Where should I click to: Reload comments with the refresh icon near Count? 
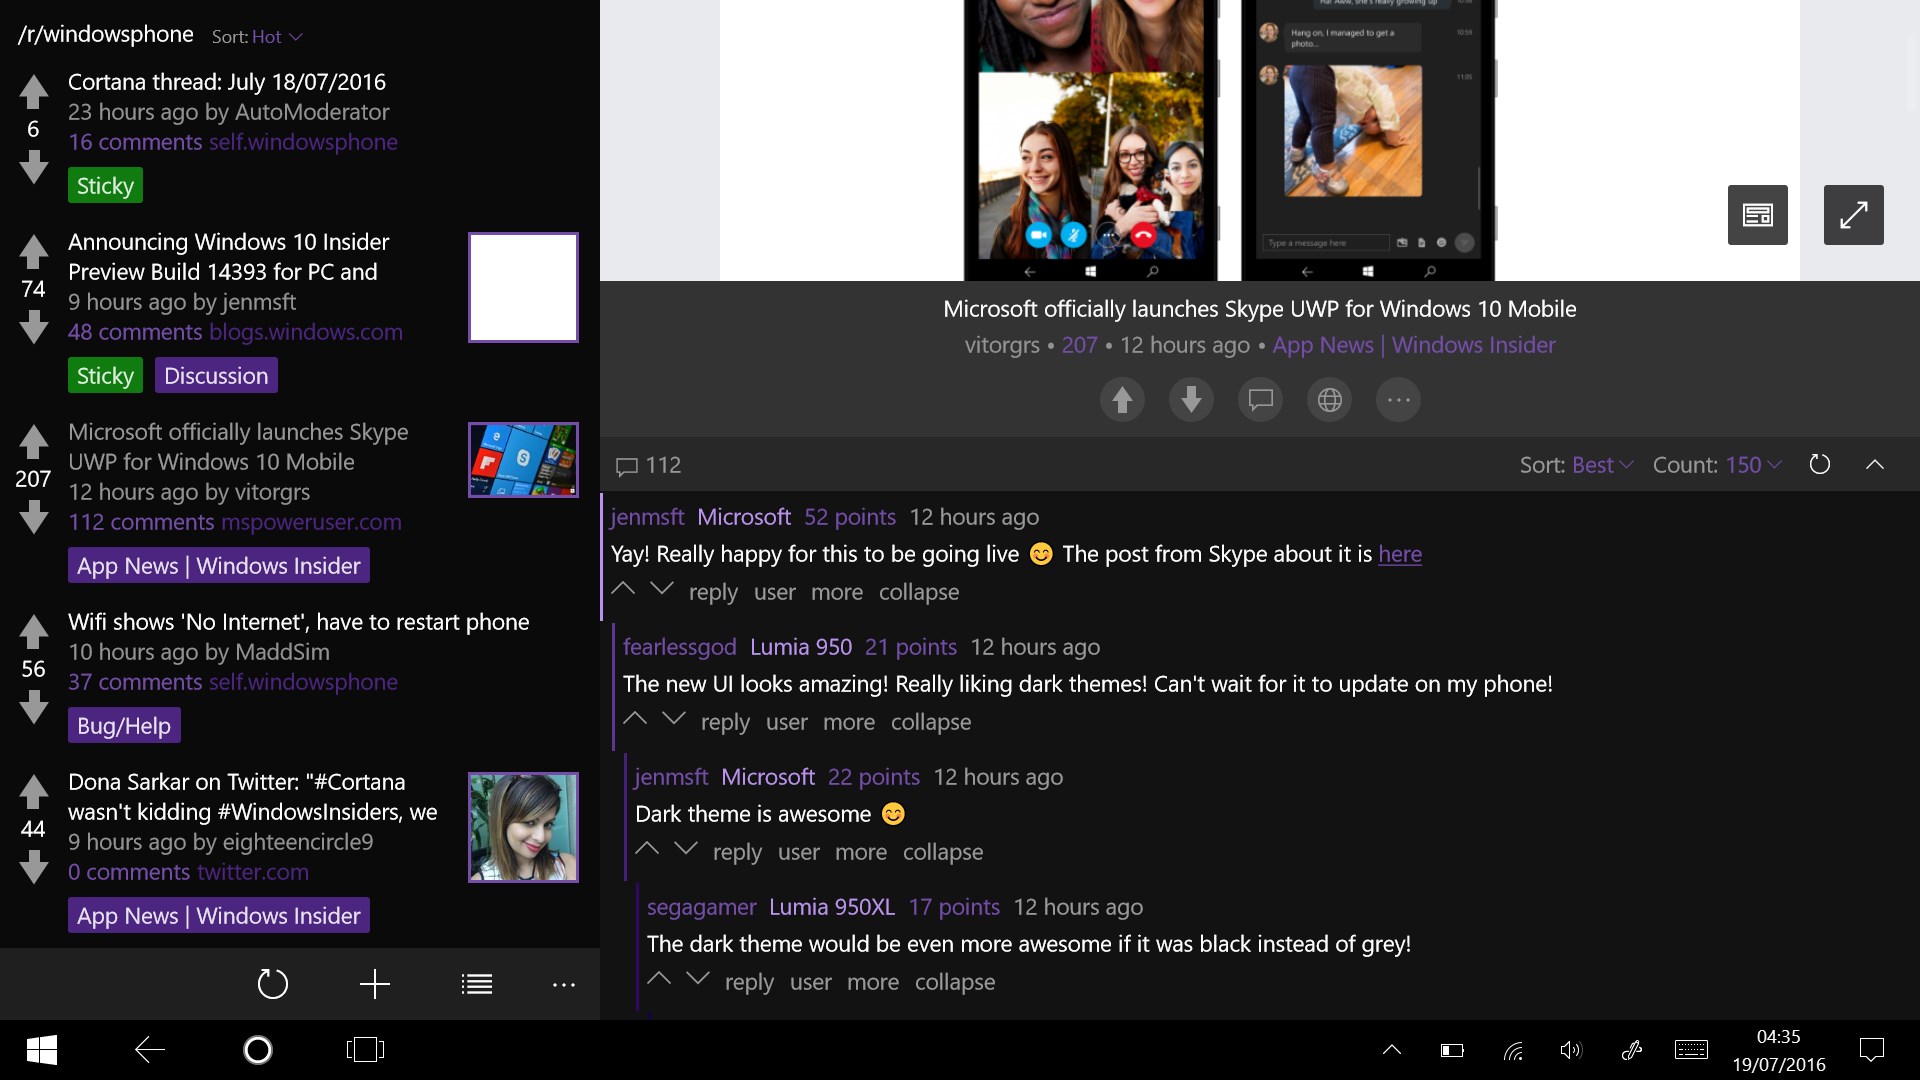coord(1820,464)
